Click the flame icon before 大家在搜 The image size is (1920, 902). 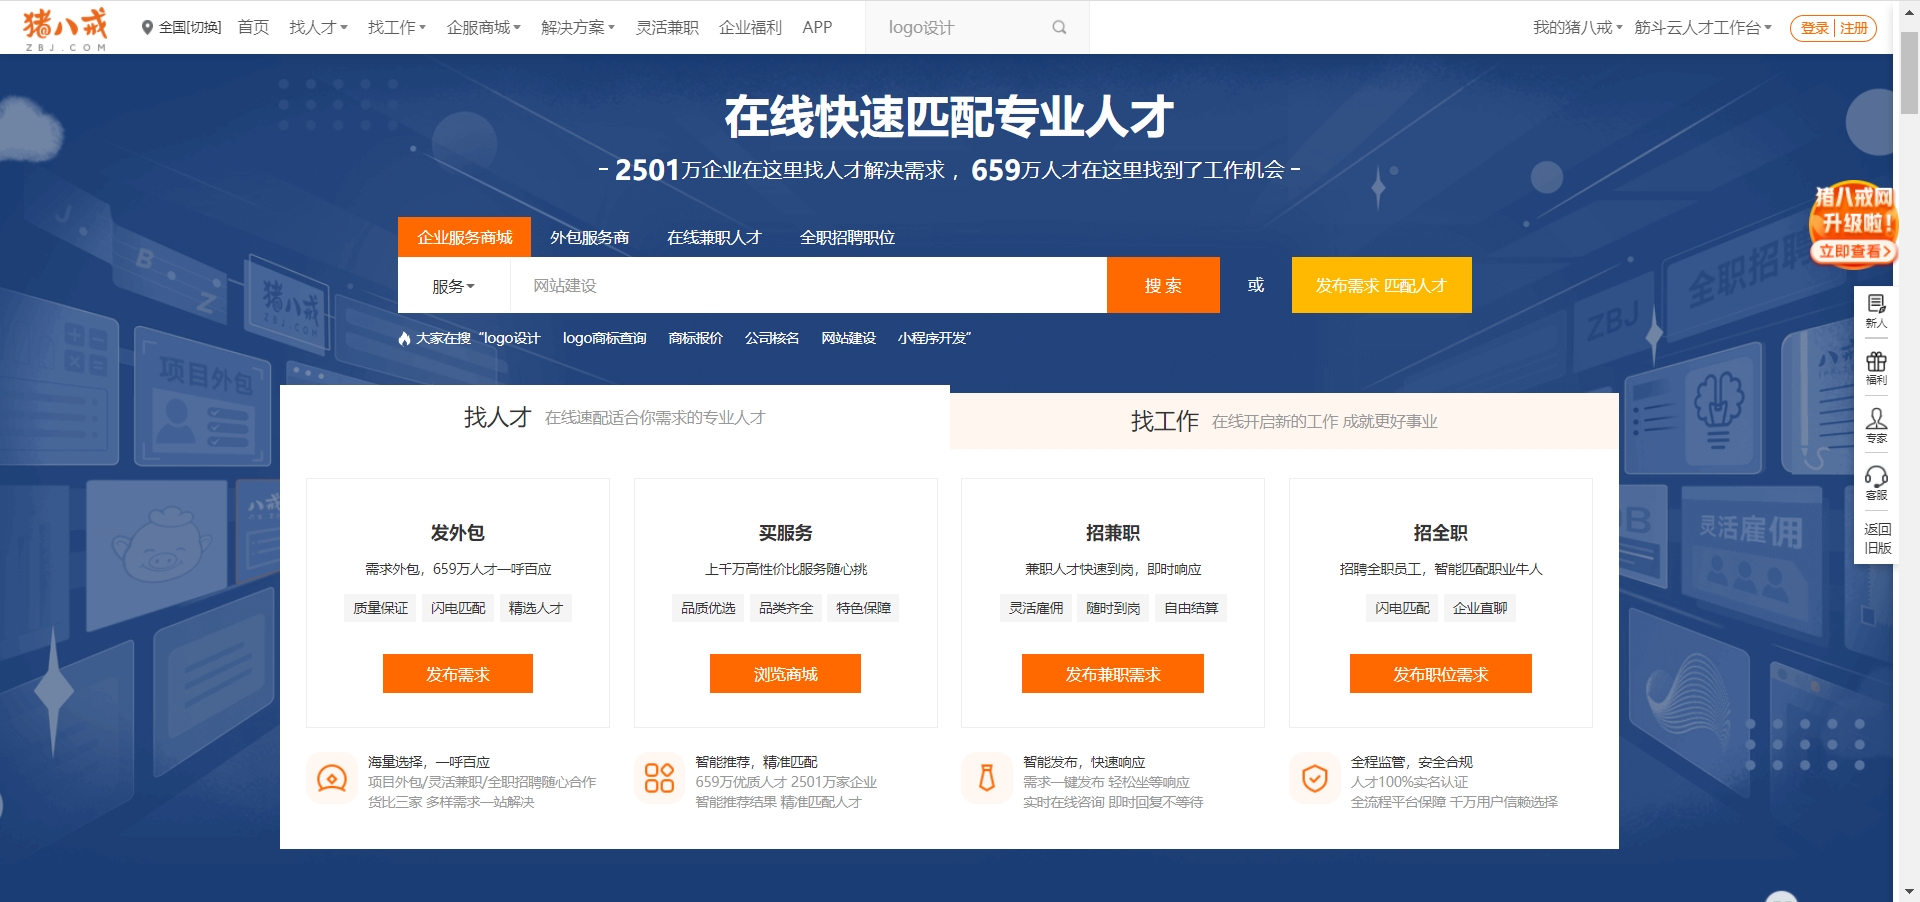(x=404, y=339)
